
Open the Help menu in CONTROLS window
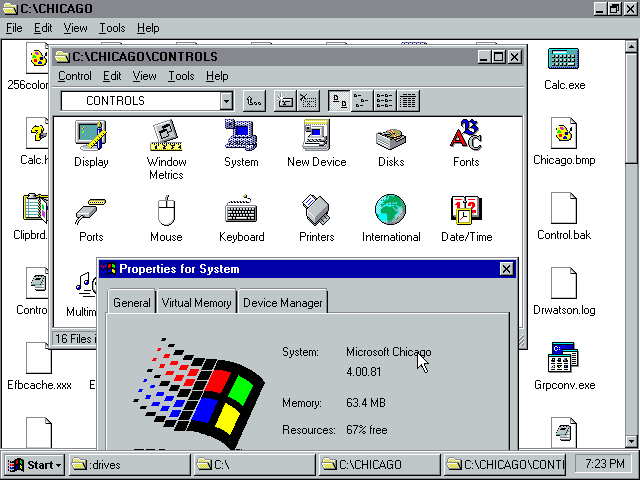[217, 76]
